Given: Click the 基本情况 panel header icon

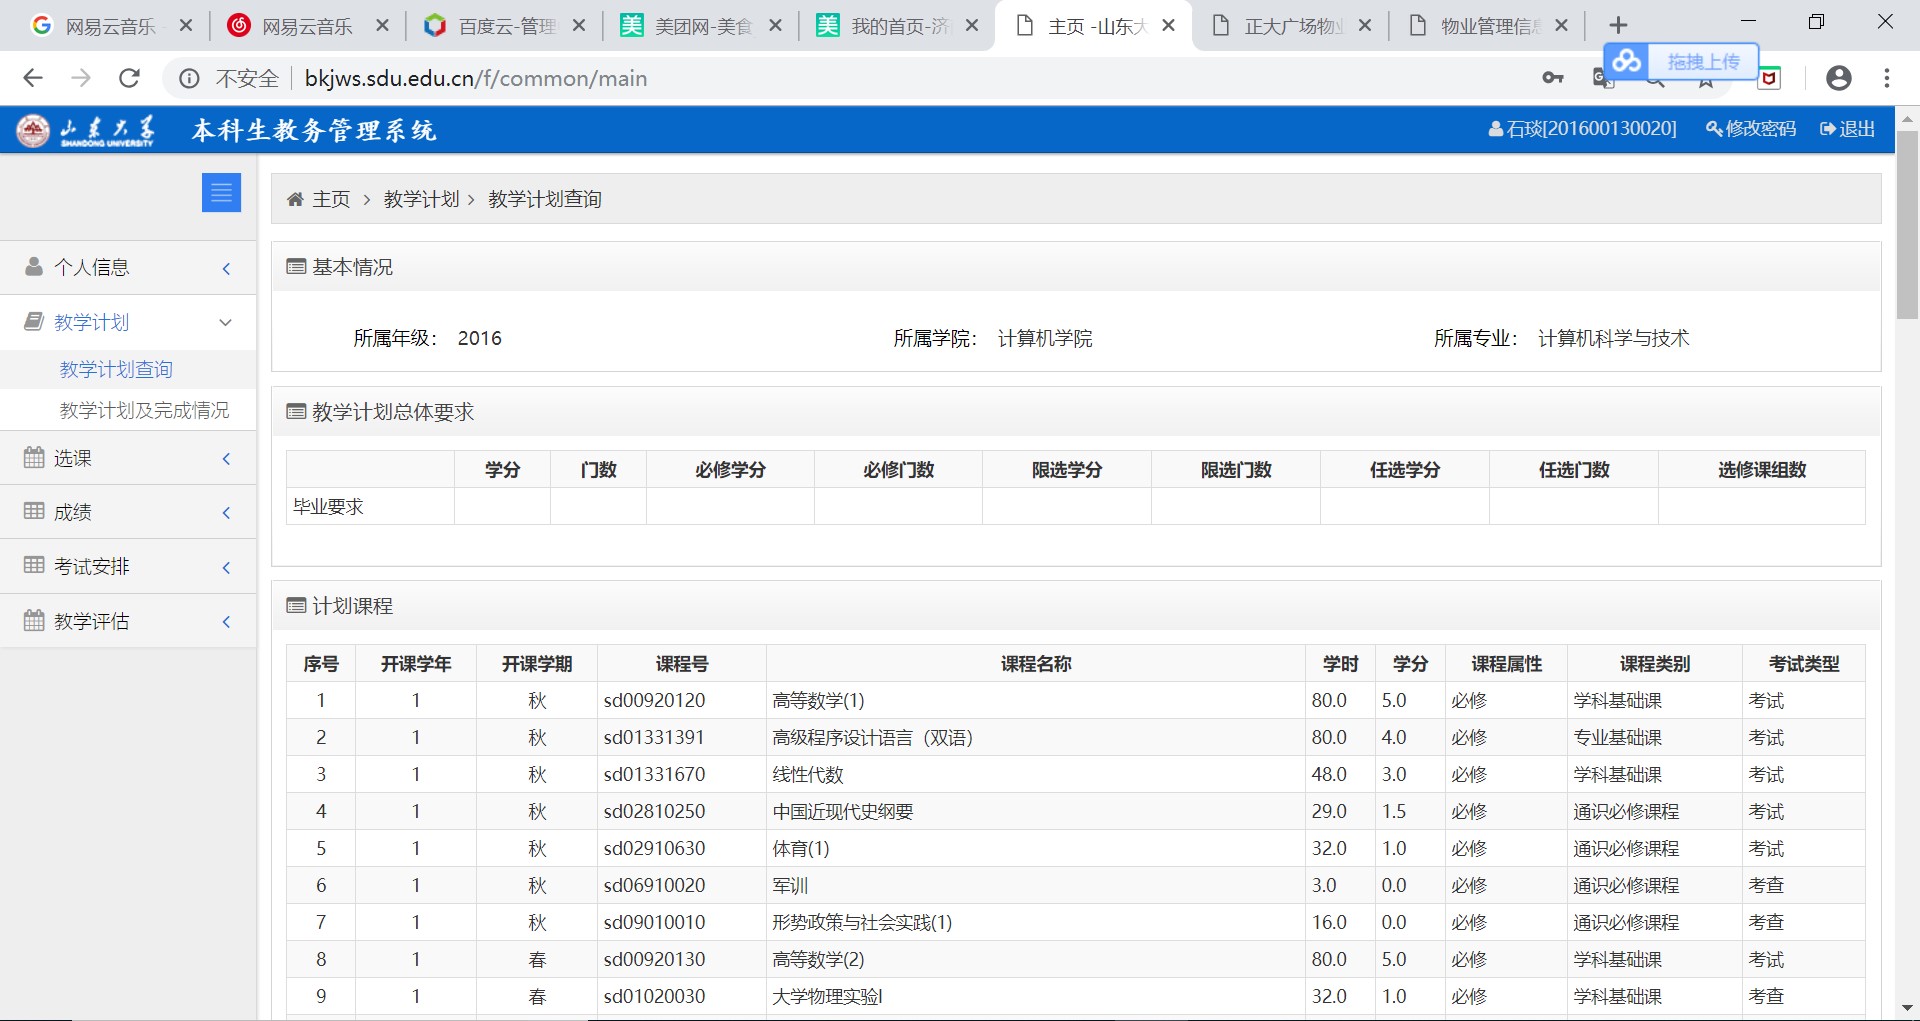Looking at the screenshot, I should (296, 267).
